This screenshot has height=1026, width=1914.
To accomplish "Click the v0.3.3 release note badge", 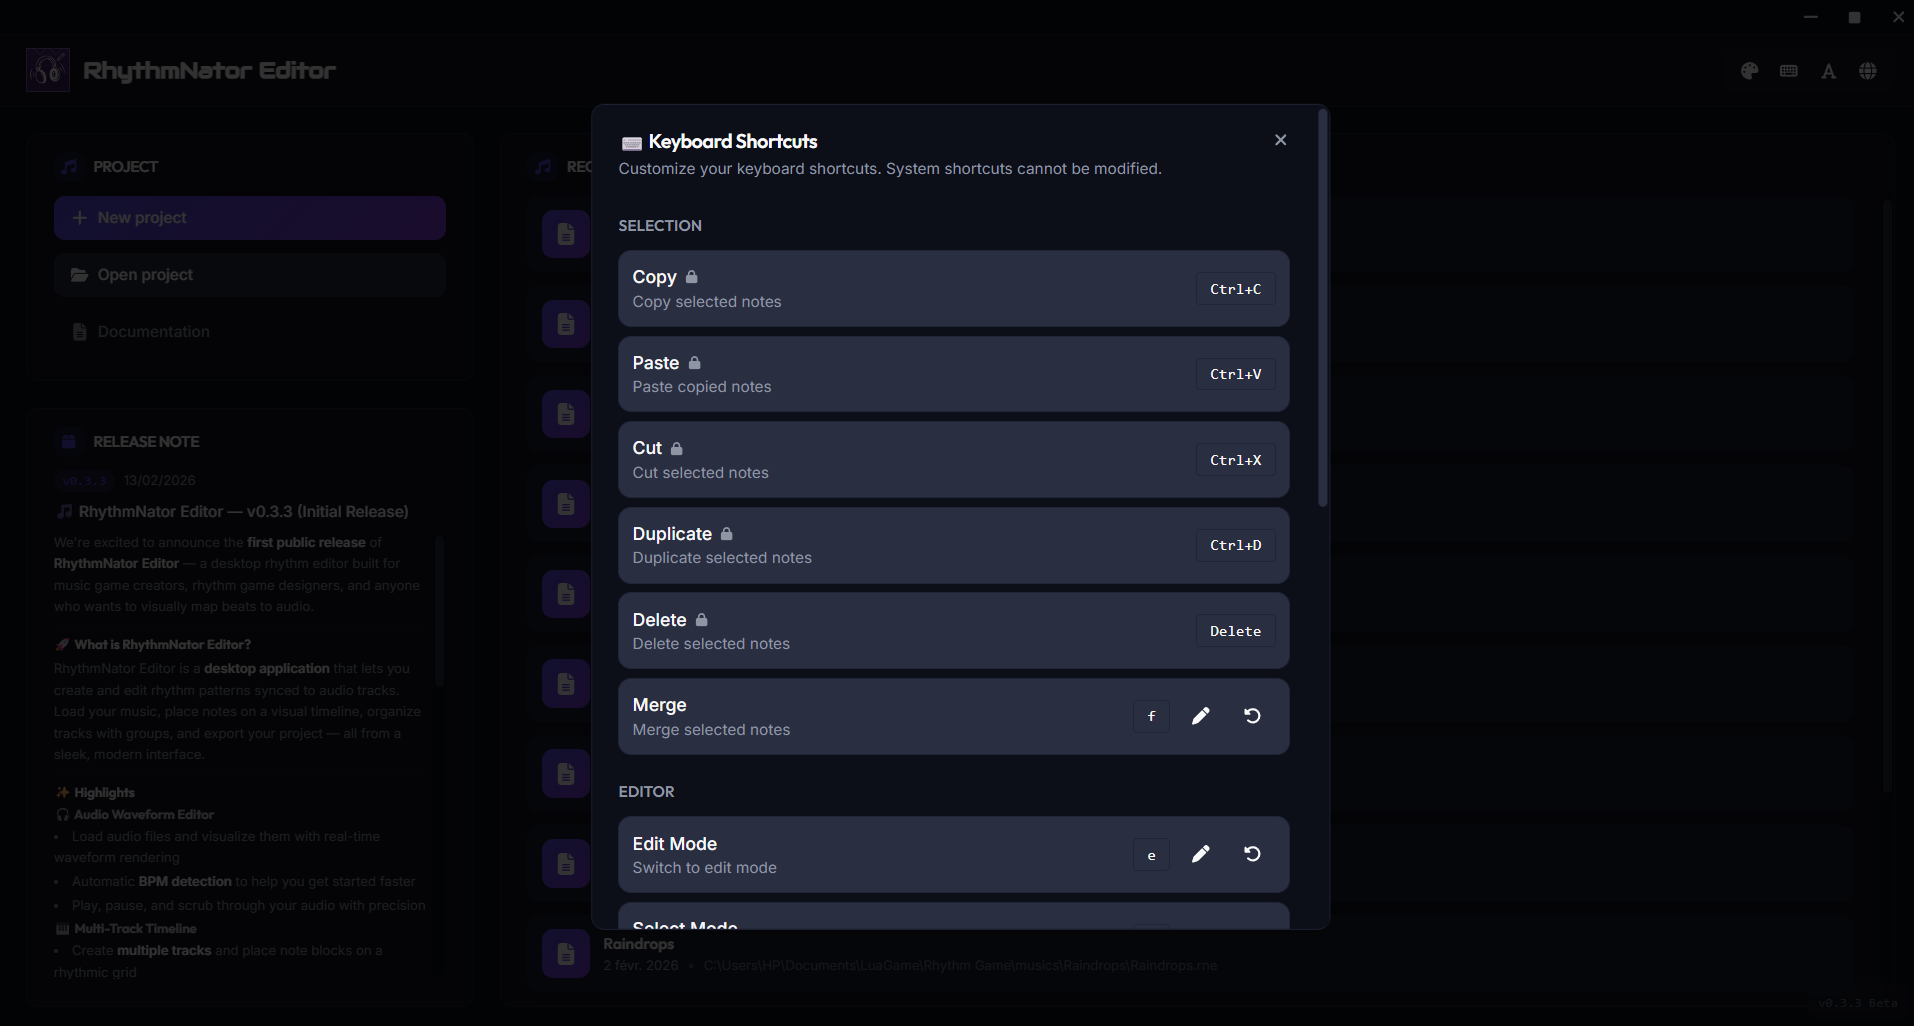I will click(x=84, y=480).
